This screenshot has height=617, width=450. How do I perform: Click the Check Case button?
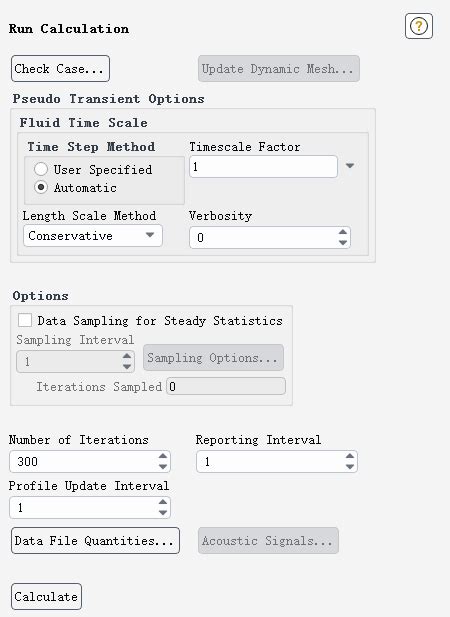pyautogui.click(x=60, y=68)
